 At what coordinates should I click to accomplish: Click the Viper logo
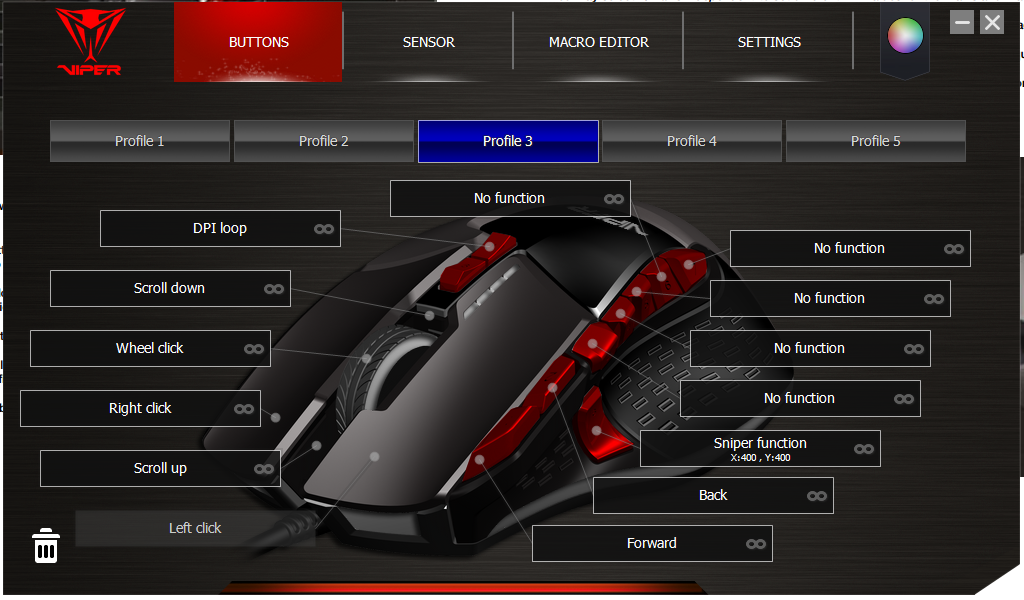89,42
